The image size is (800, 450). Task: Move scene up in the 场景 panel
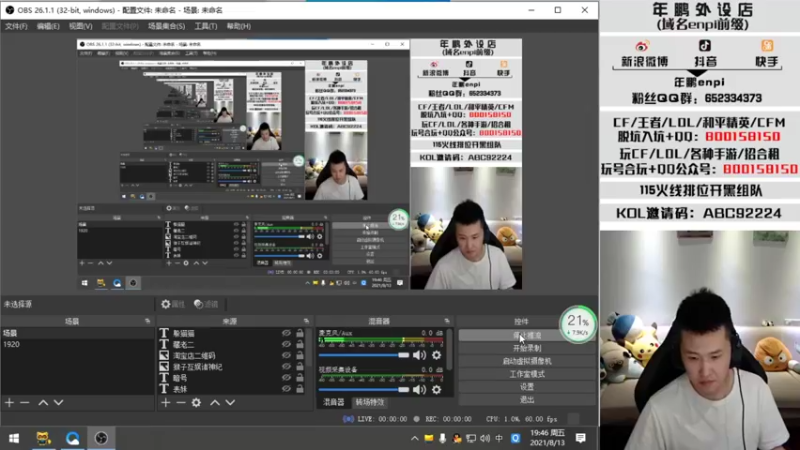tap(43, 403)
